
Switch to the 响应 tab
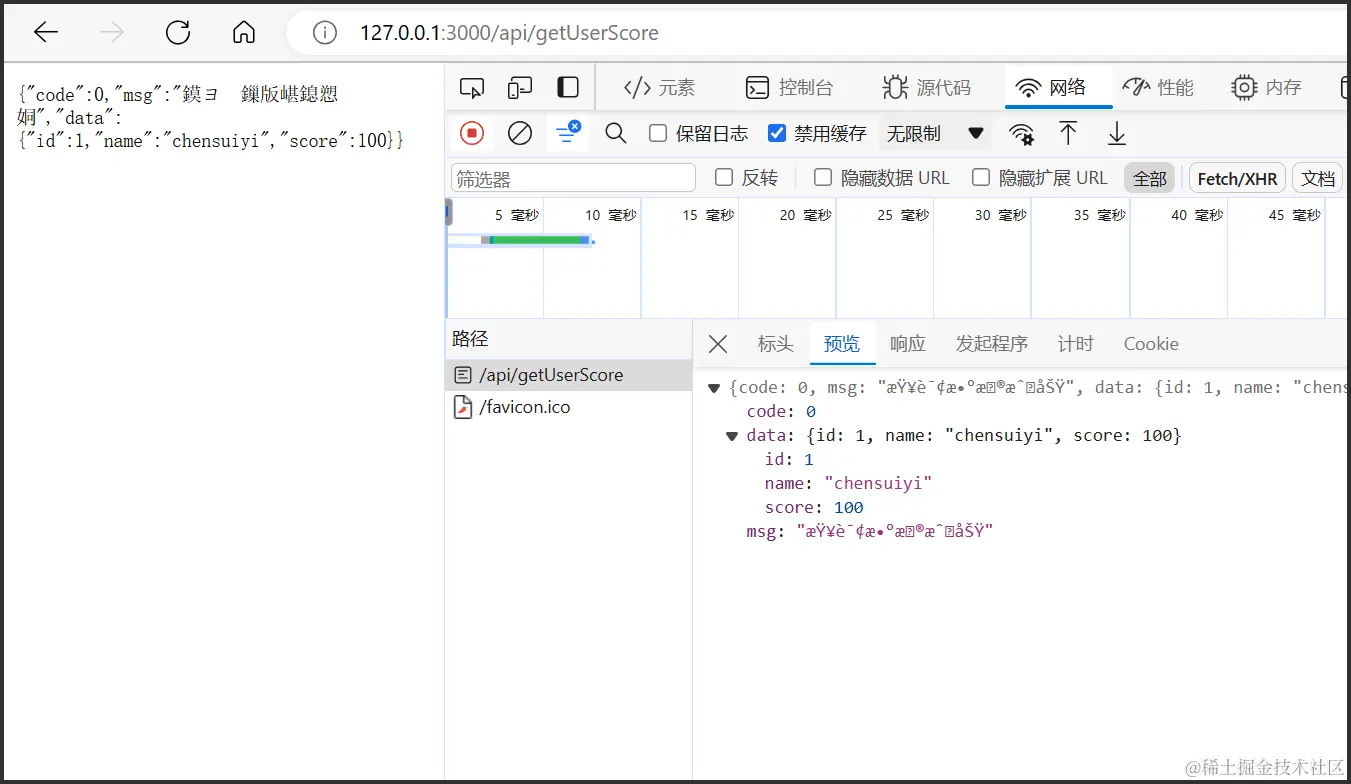click(908, 344)
